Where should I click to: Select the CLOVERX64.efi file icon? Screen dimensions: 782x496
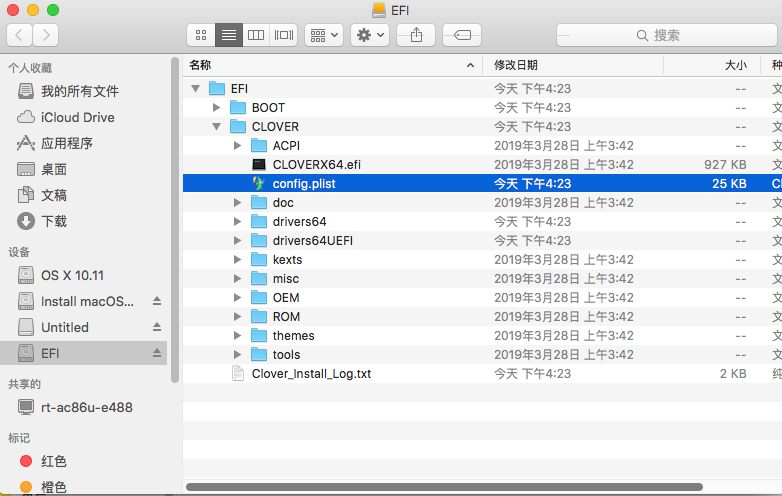259,165
